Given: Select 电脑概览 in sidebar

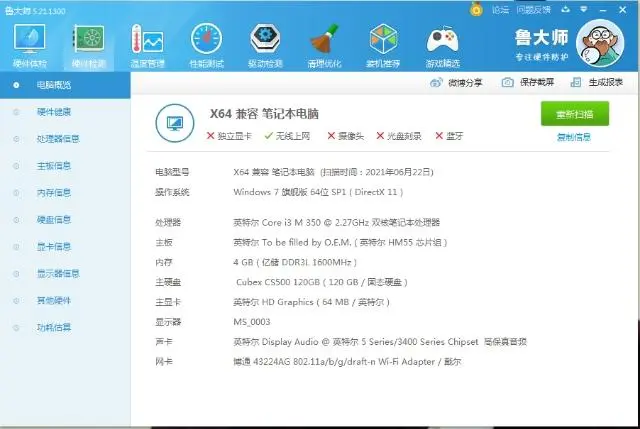Looking at the screenshot, I should pos(65,85).
